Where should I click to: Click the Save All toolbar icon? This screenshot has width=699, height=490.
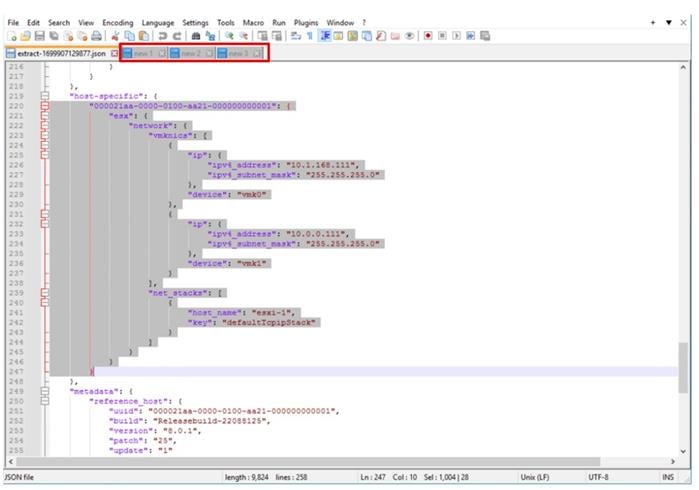click(54, 36)
